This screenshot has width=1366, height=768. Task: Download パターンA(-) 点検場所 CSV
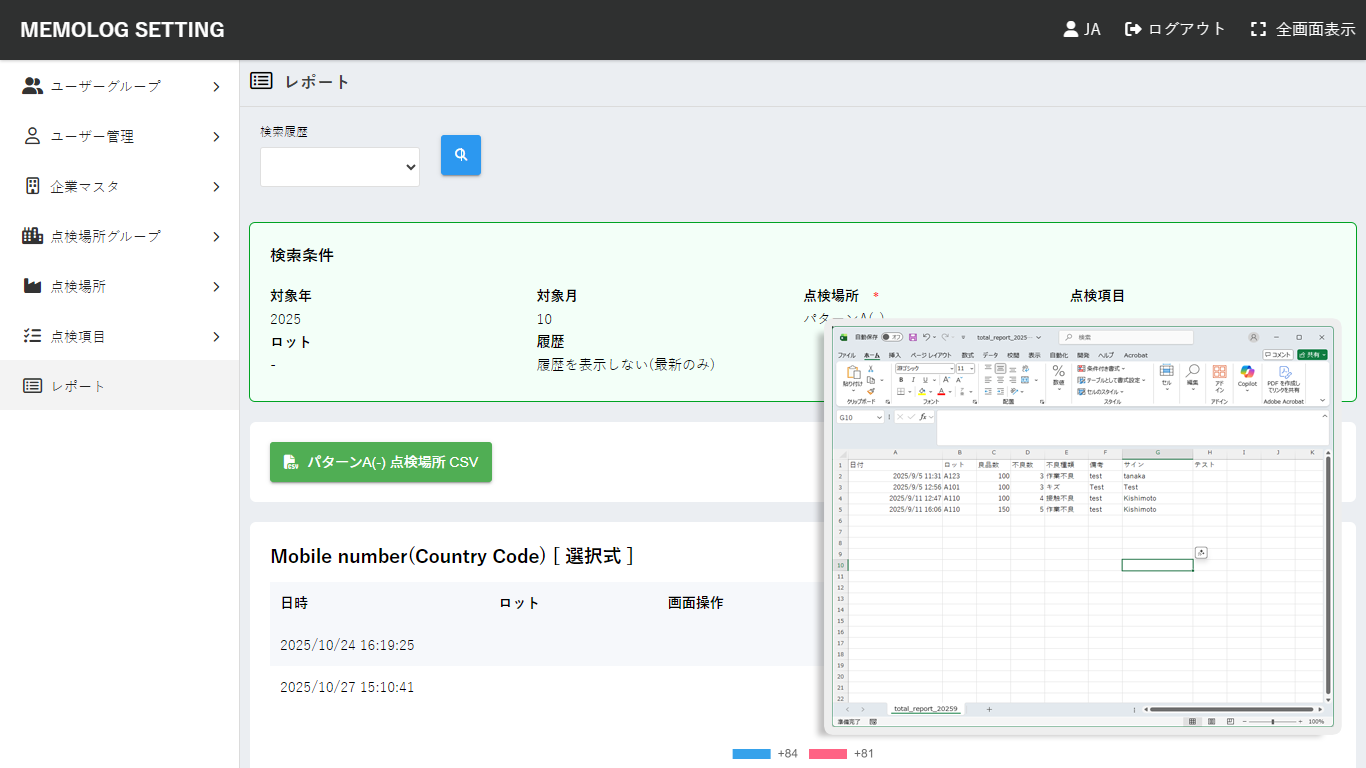381,462
